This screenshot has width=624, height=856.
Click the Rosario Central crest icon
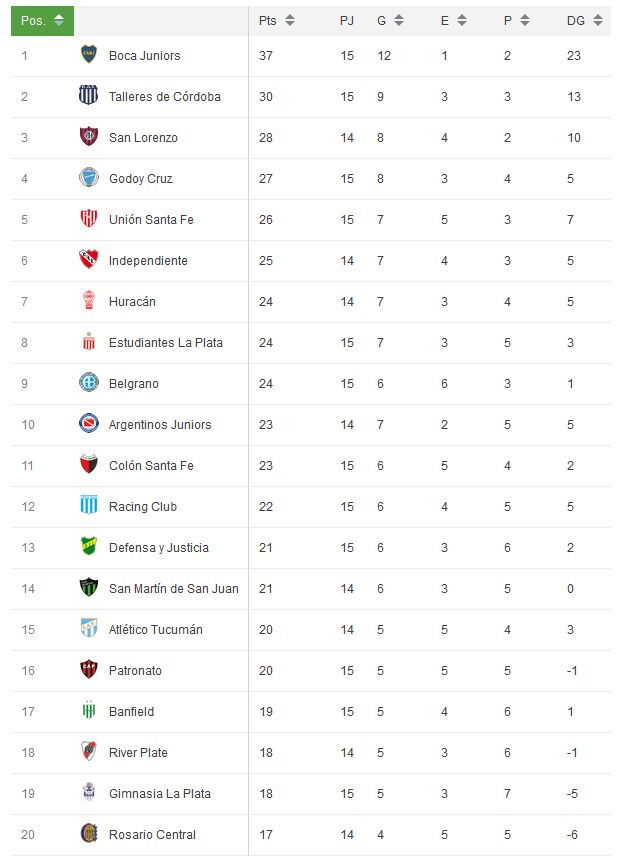pyautogui.click(x=88, y=833)
